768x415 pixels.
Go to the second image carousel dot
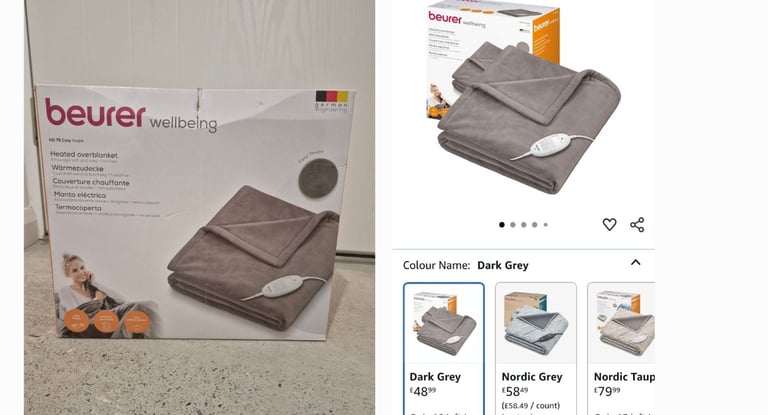pos(513,225)
